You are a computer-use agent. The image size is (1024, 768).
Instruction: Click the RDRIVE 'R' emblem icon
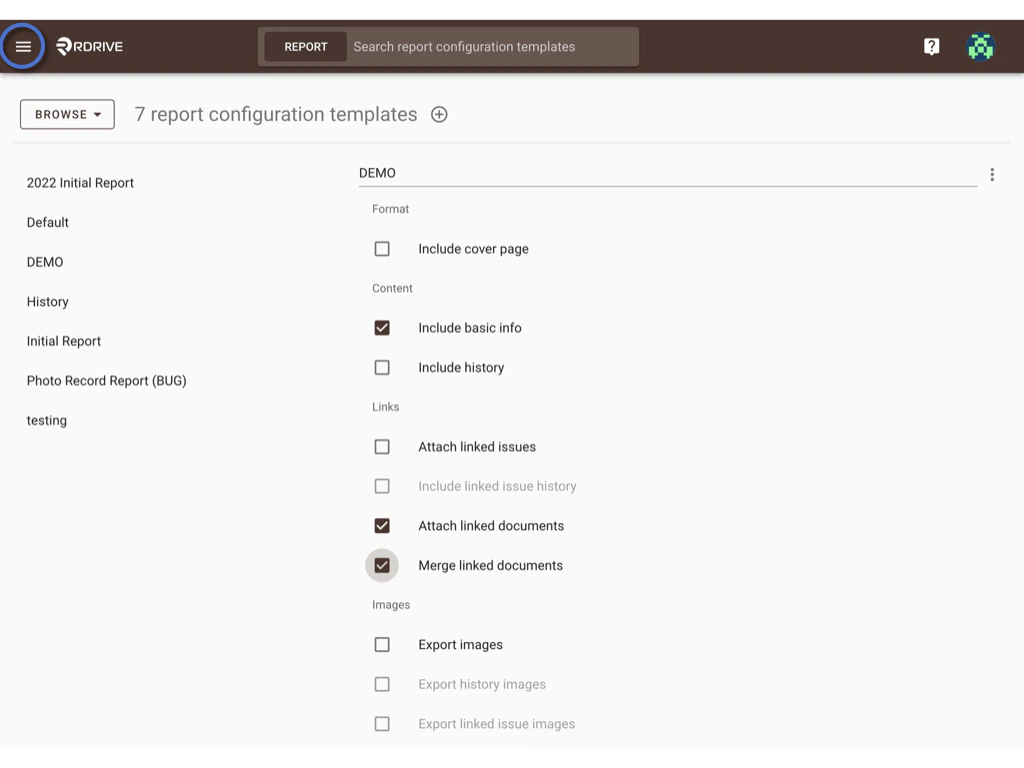tap(63, 46)
